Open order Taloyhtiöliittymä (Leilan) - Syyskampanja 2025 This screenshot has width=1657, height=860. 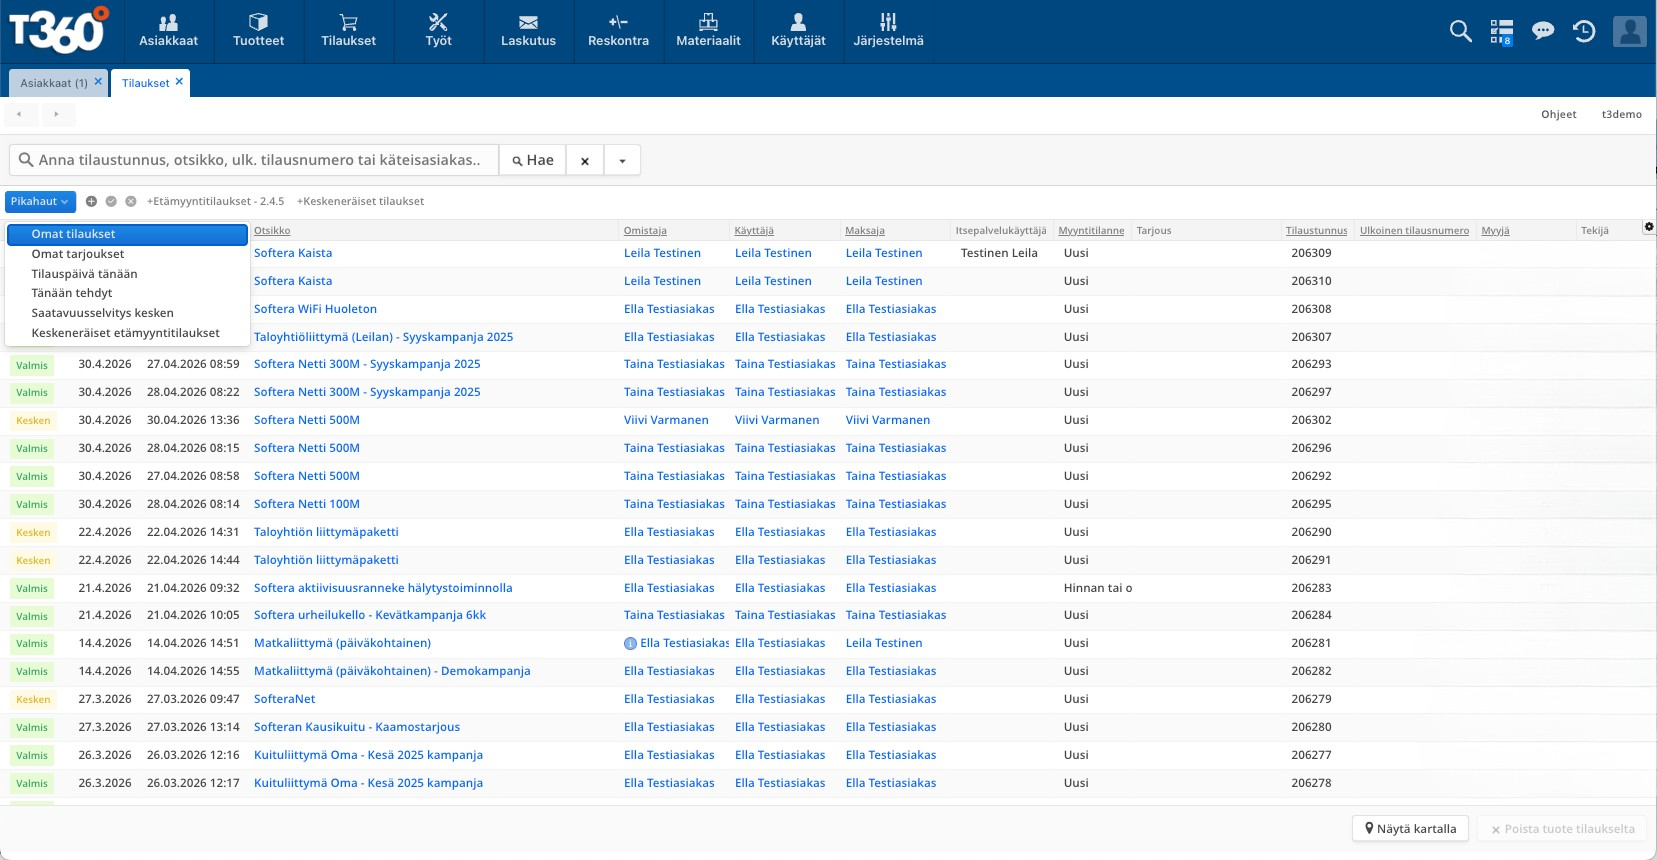(383, 337)
